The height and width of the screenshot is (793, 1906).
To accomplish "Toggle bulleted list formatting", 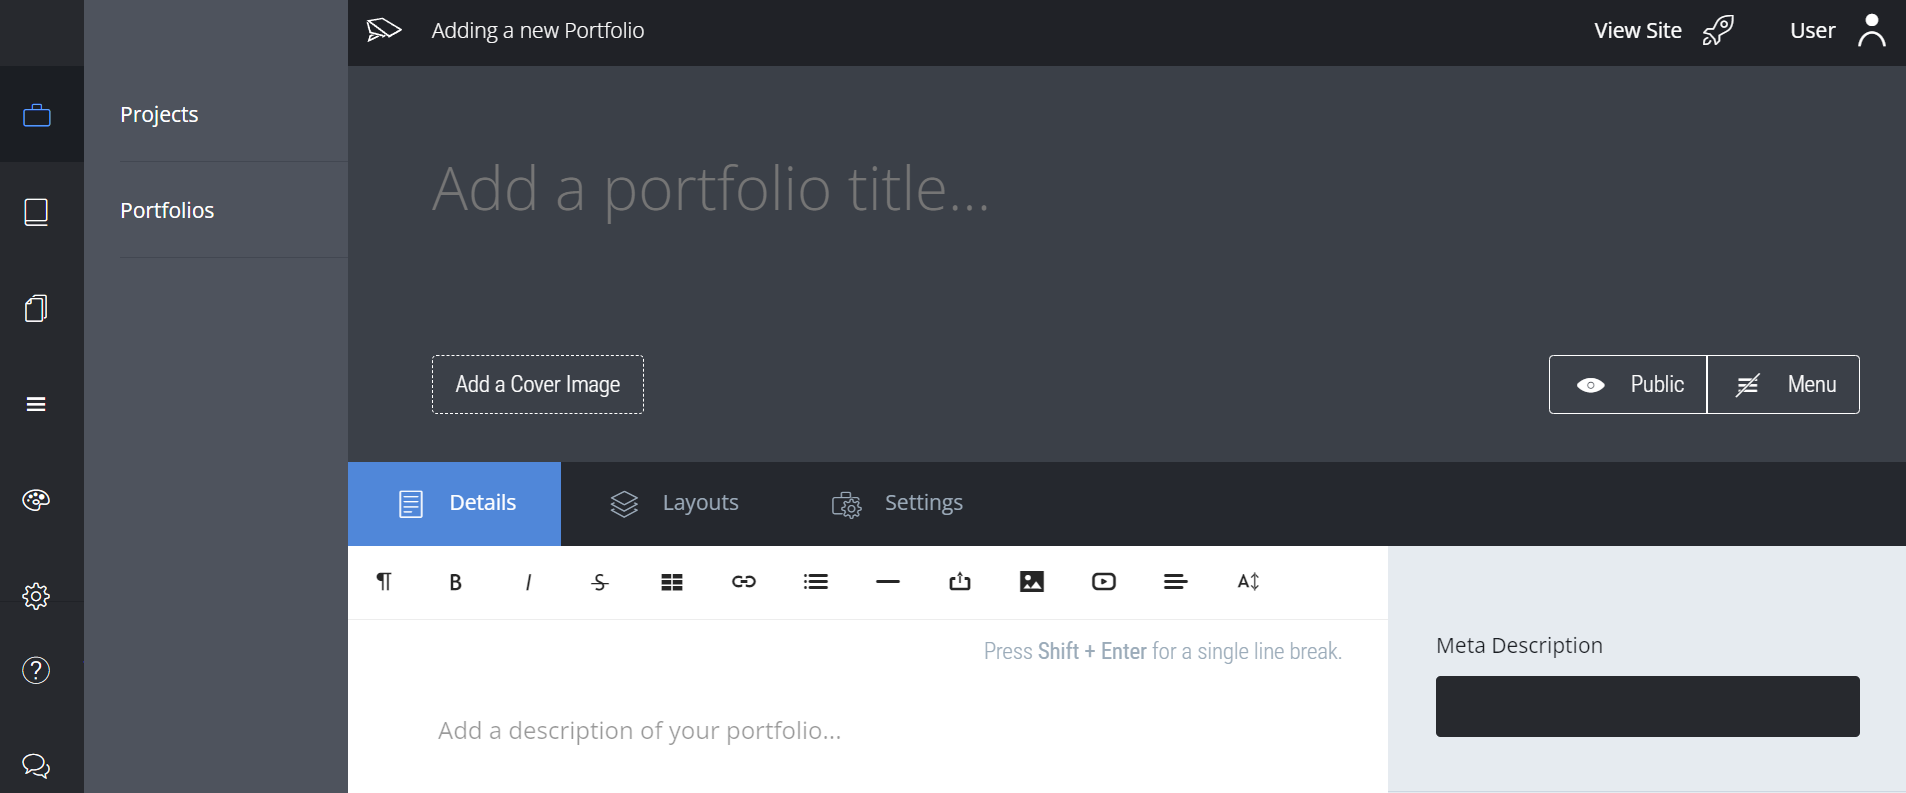I will coord(815,581).
